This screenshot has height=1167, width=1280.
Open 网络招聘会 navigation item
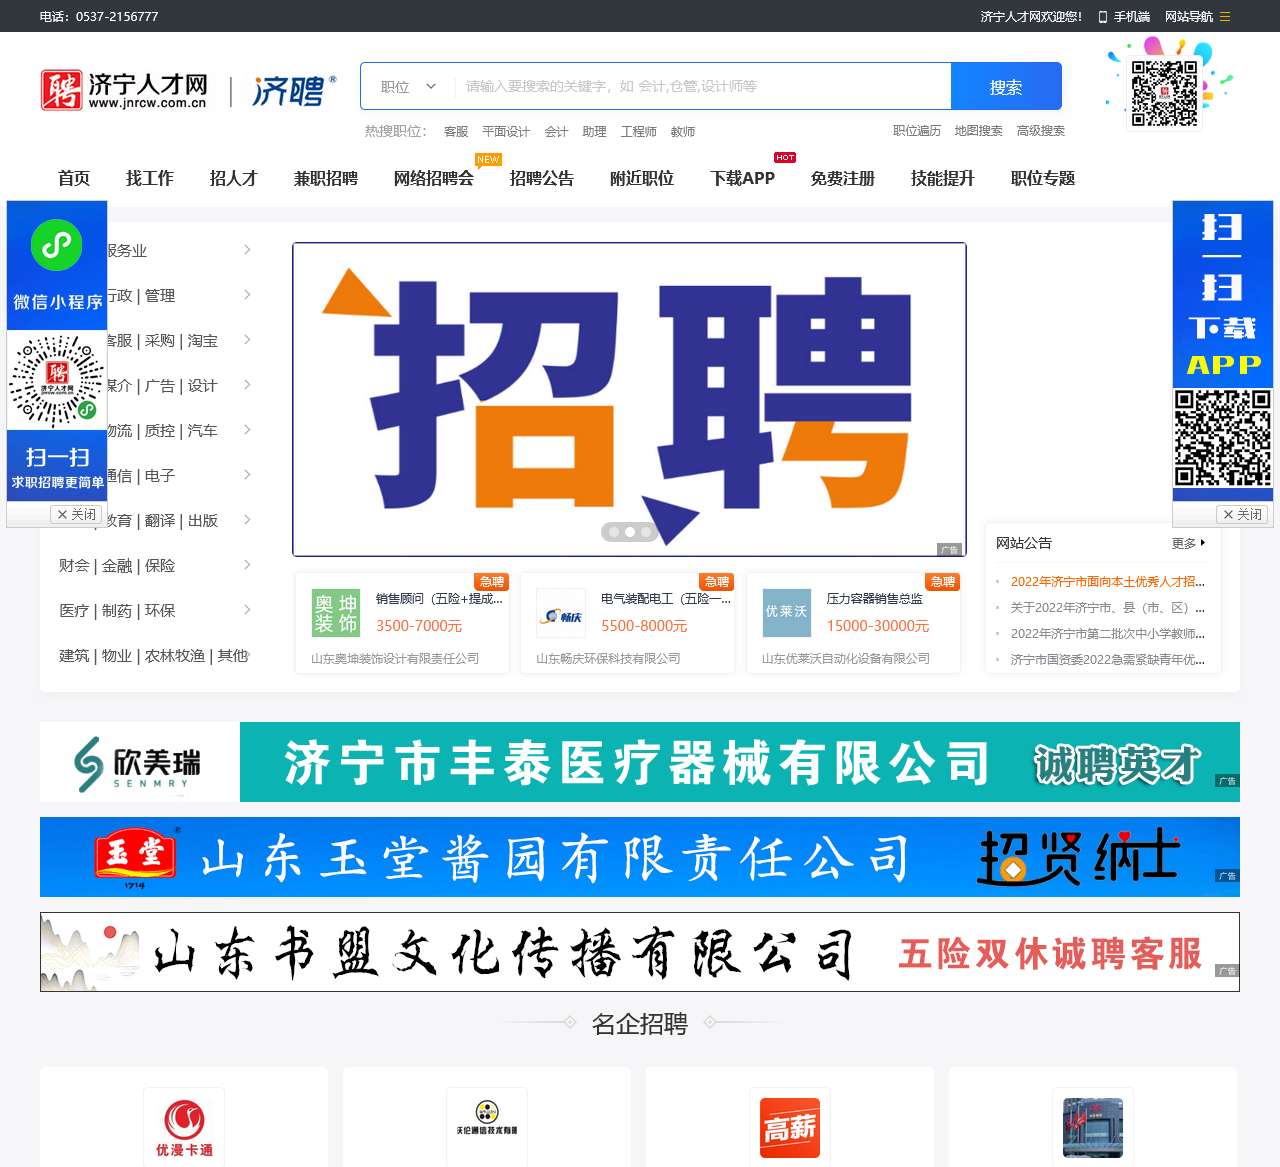point(434,178)
